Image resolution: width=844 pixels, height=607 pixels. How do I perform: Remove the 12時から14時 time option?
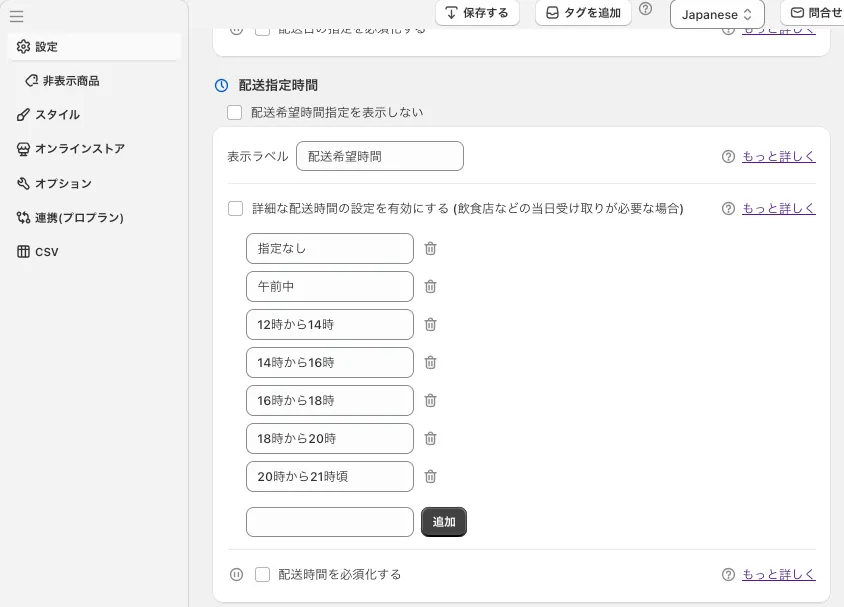tap(430, 325)
